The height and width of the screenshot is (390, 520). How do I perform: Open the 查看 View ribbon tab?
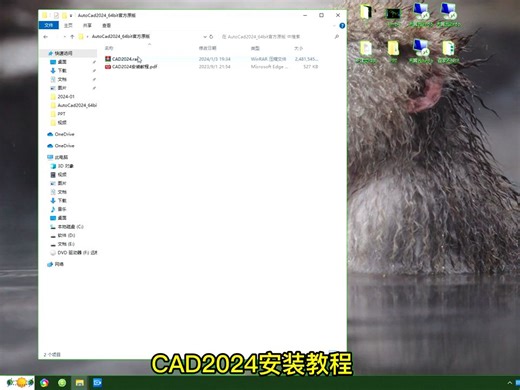point(107,25)
